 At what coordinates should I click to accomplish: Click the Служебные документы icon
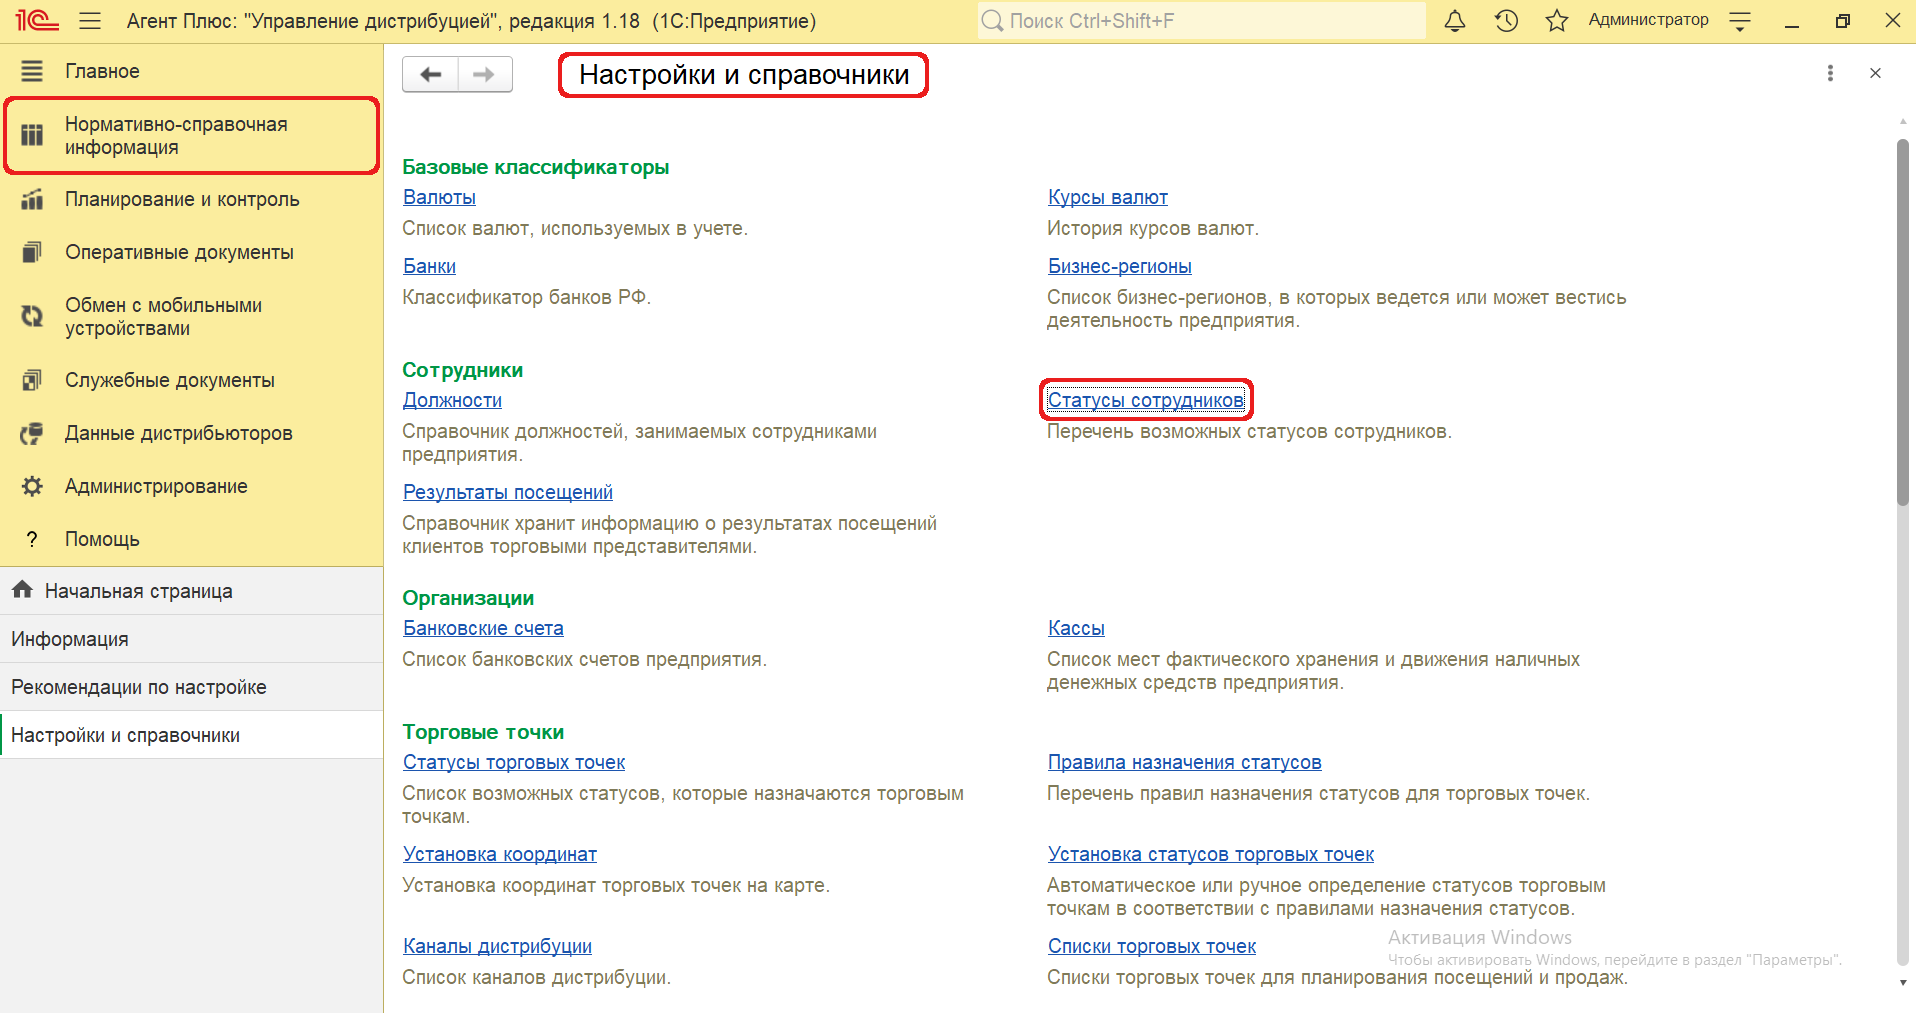click(32, 380)
